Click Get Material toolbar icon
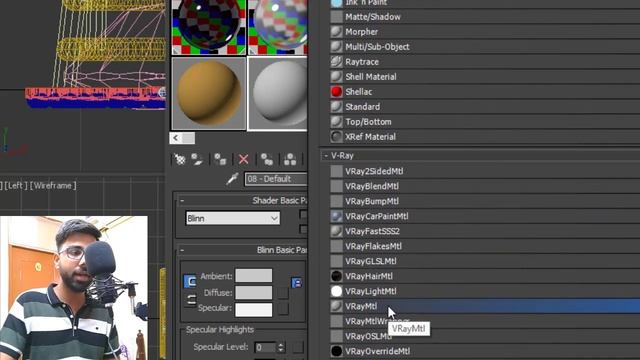 click(x=180, y=159)
